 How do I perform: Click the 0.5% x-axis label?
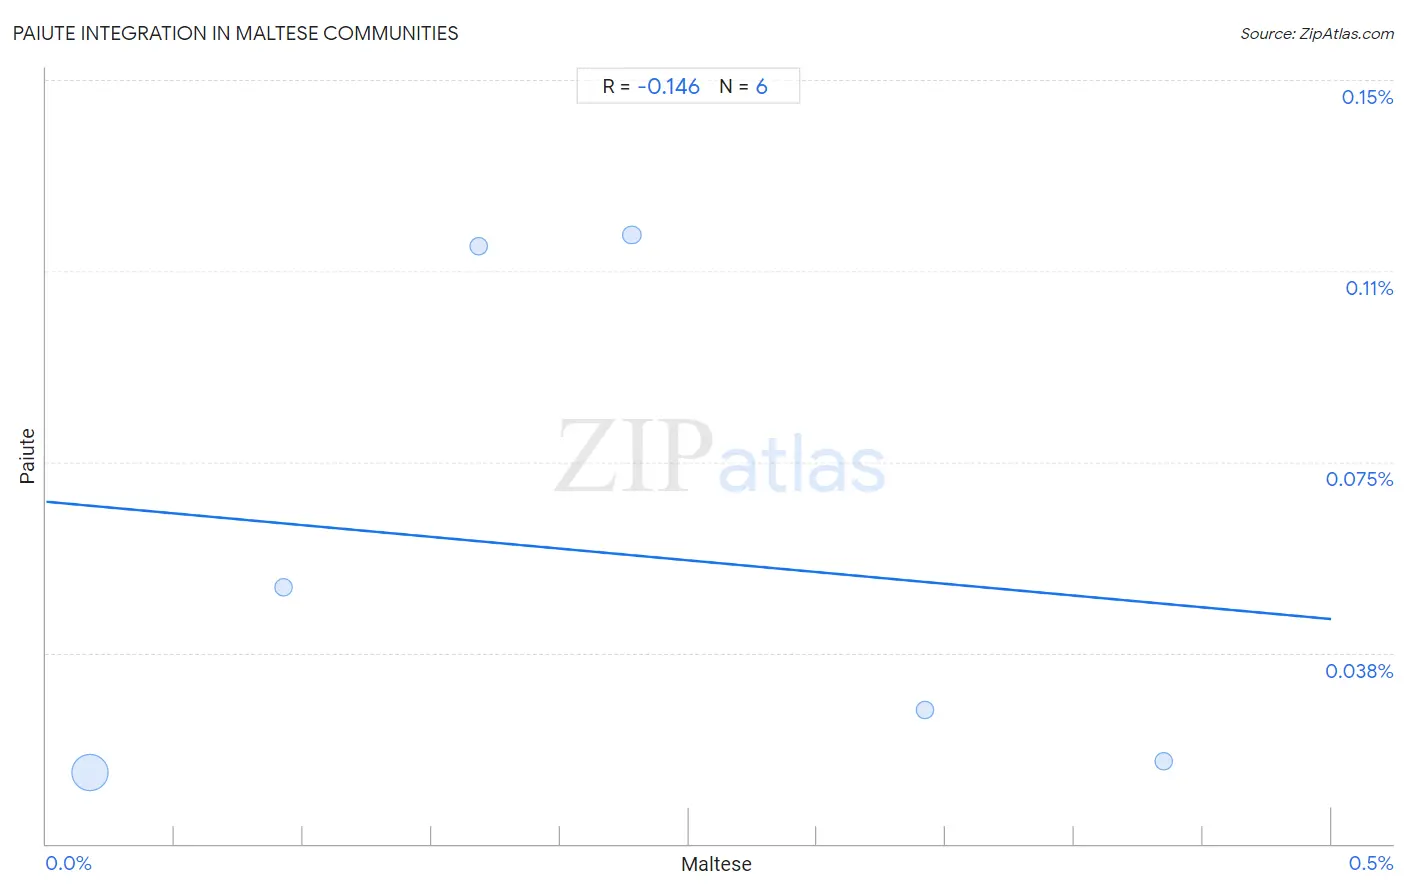(x=1371, y=863)
